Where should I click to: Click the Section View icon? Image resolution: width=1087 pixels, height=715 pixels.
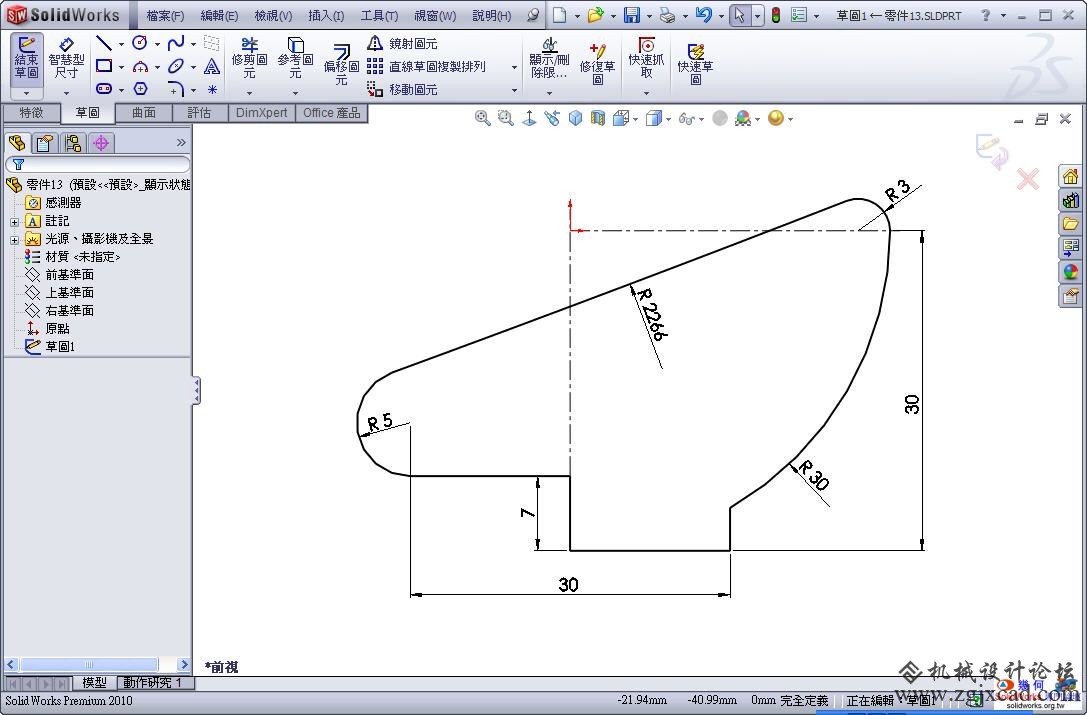click(598, 119)
